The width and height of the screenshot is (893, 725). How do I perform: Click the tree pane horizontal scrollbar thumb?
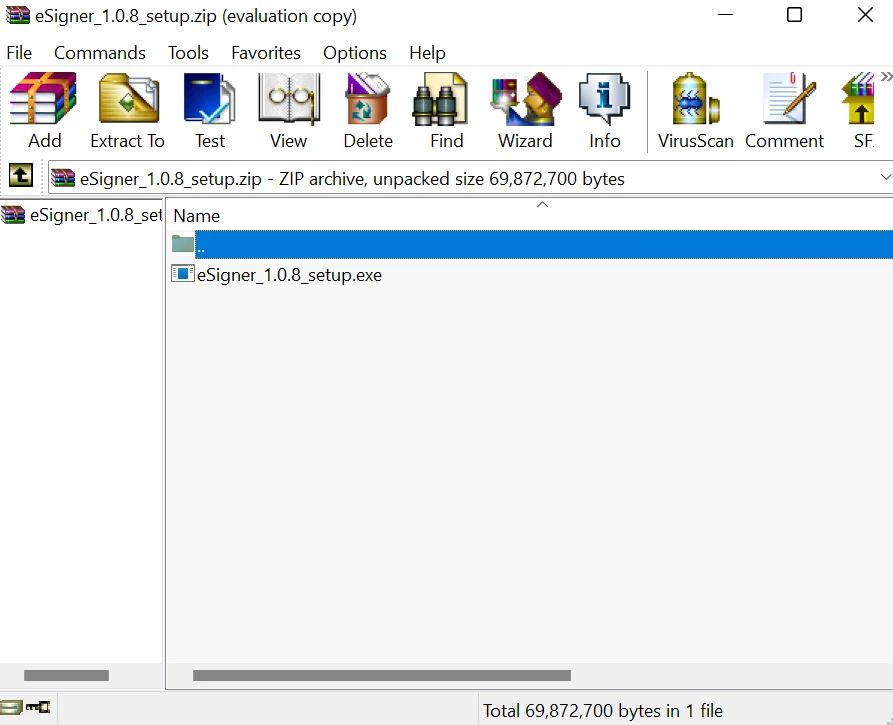[66, 675]
